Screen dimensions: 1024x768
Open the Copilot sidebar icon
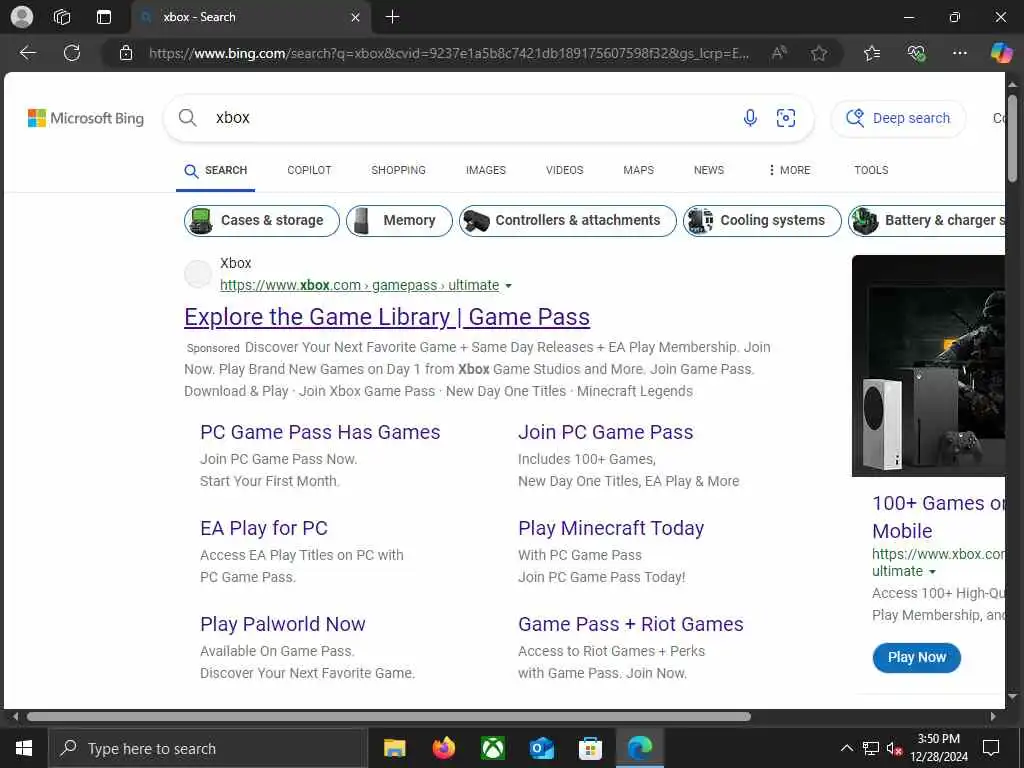point(1001,53)
